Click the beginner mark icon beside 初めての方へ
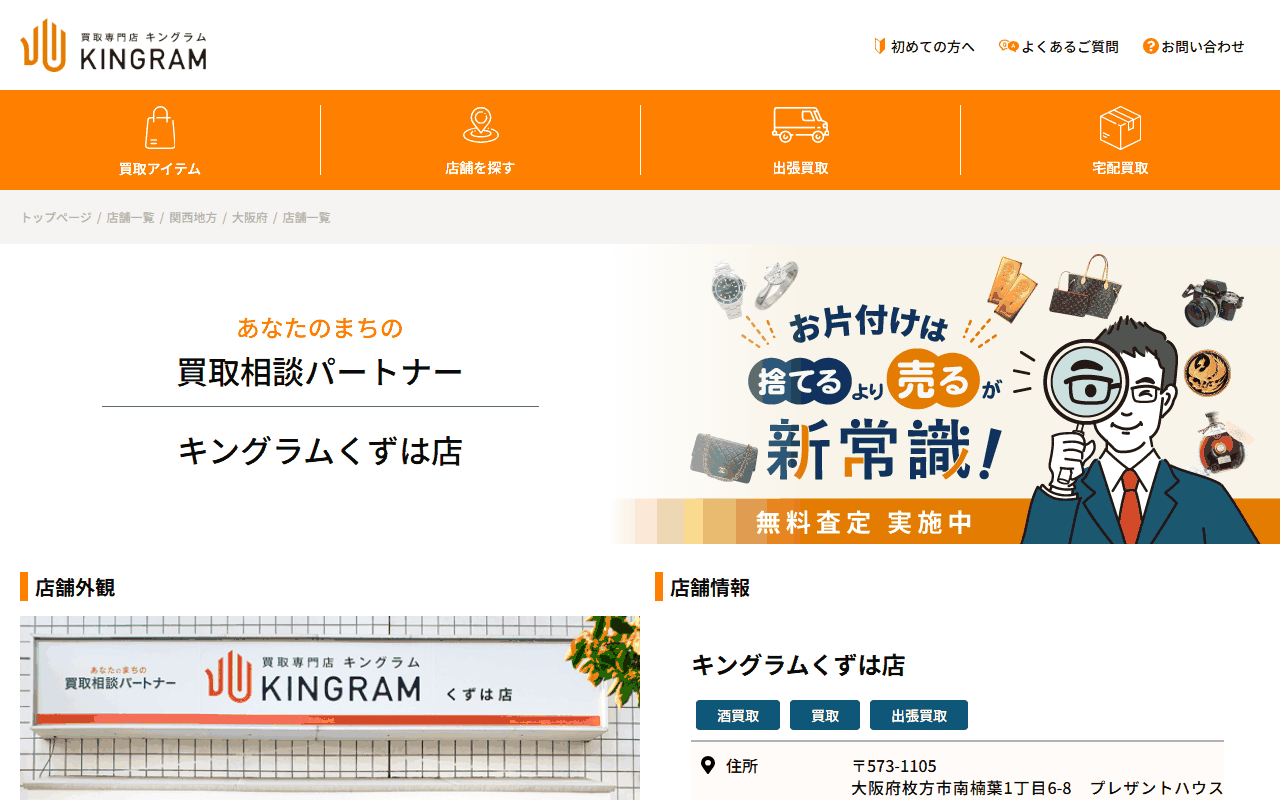Viewport: 1280px width, 800px height. [x=880, y=46]
